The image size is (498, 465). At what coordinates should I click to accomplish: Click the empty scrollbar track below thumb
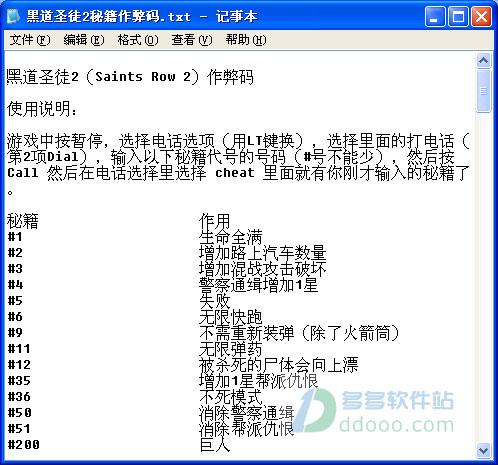(x=483, y=277)
